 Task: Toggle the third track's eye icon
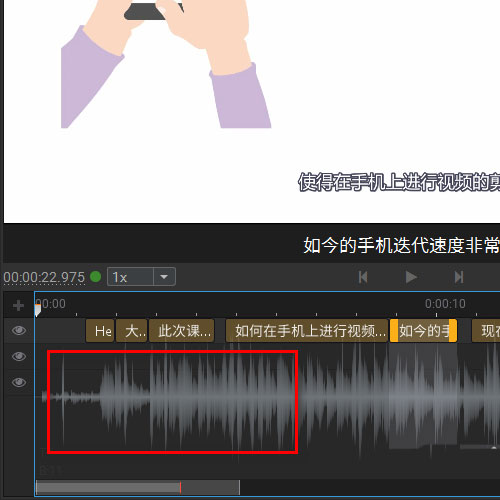pyautogui.click(x=19, y=382)
